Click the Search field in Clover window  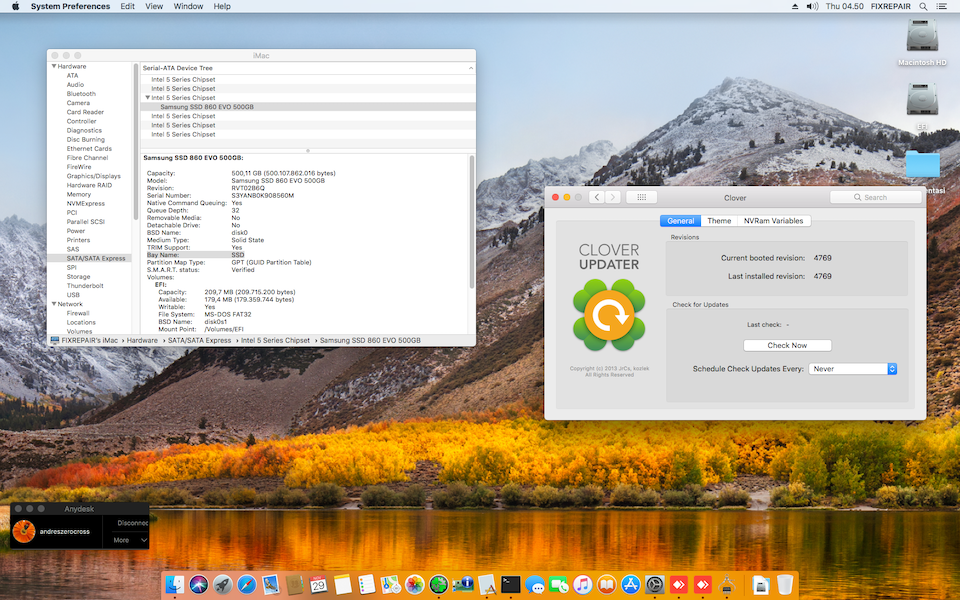click(x=876, y=197)
